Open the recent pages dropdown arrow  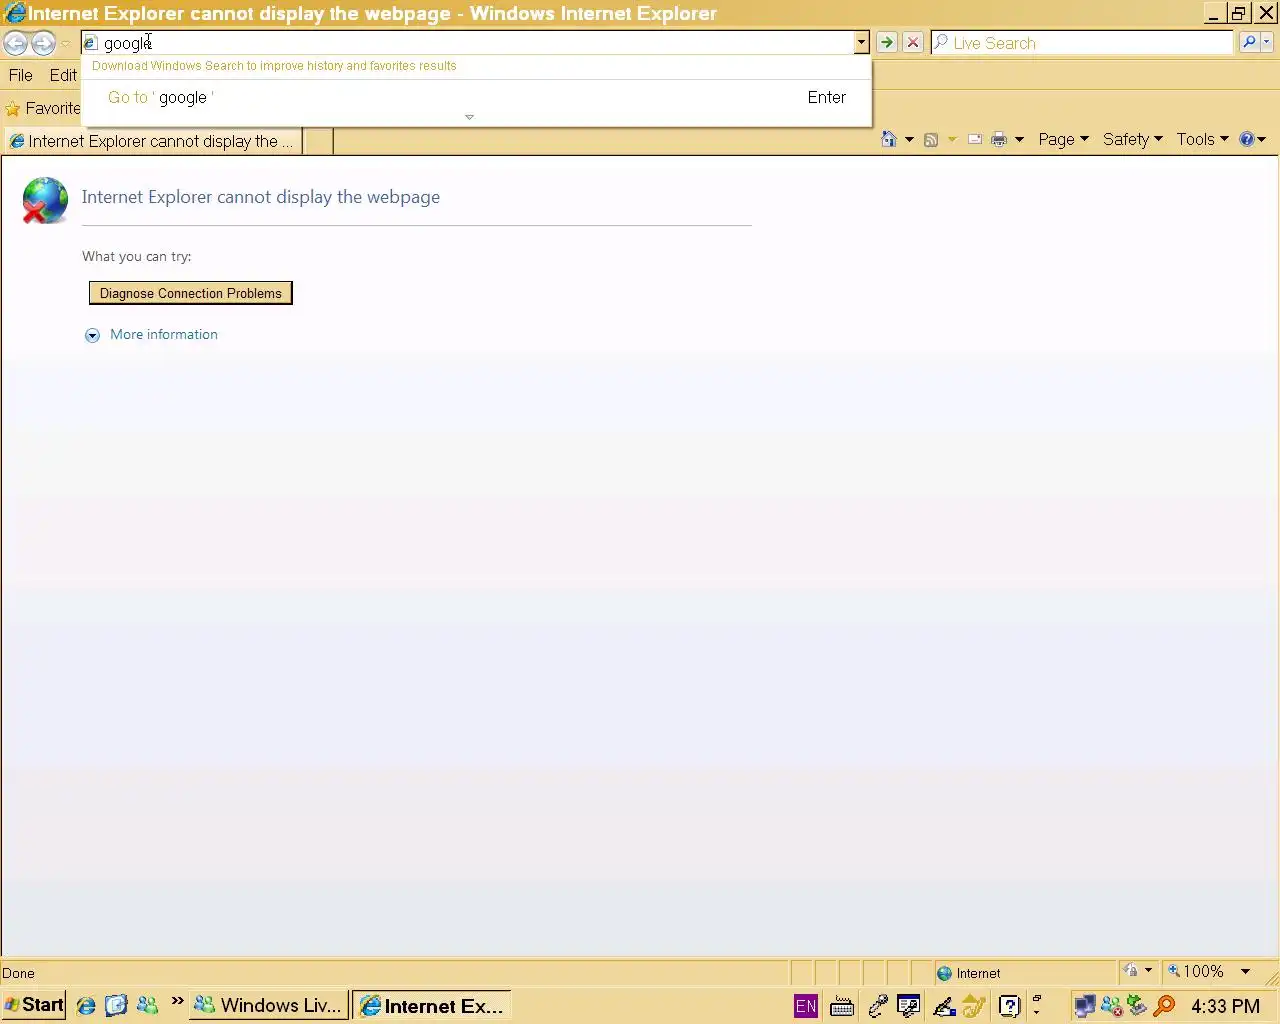point(66,43)
